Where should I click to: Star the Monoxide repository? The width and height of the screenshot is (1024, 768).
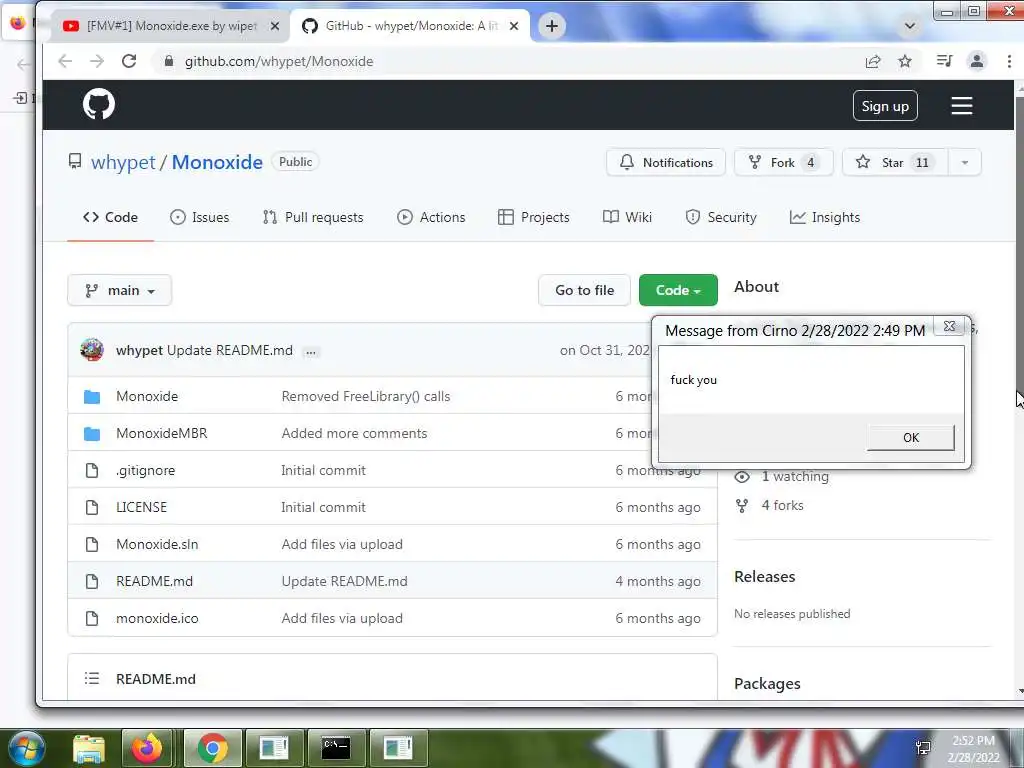pyautogui.click(x=895, y=163)
